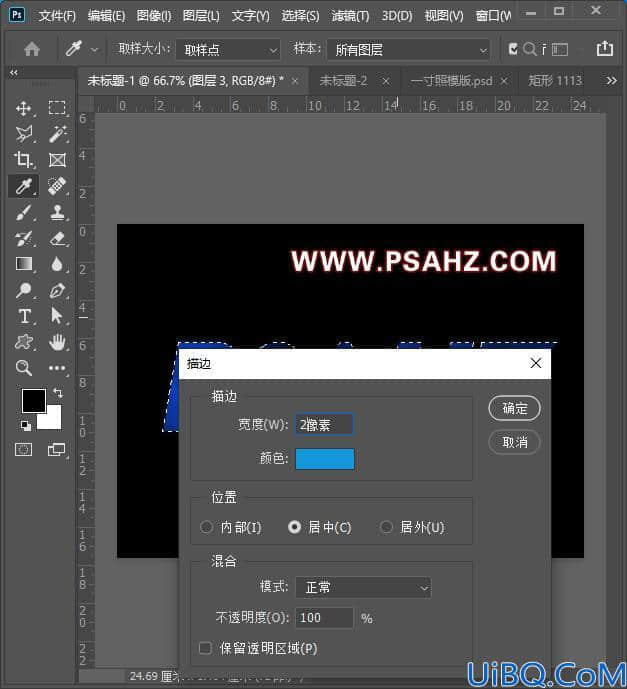Toggle Quick Mask mode

(23, 450)
